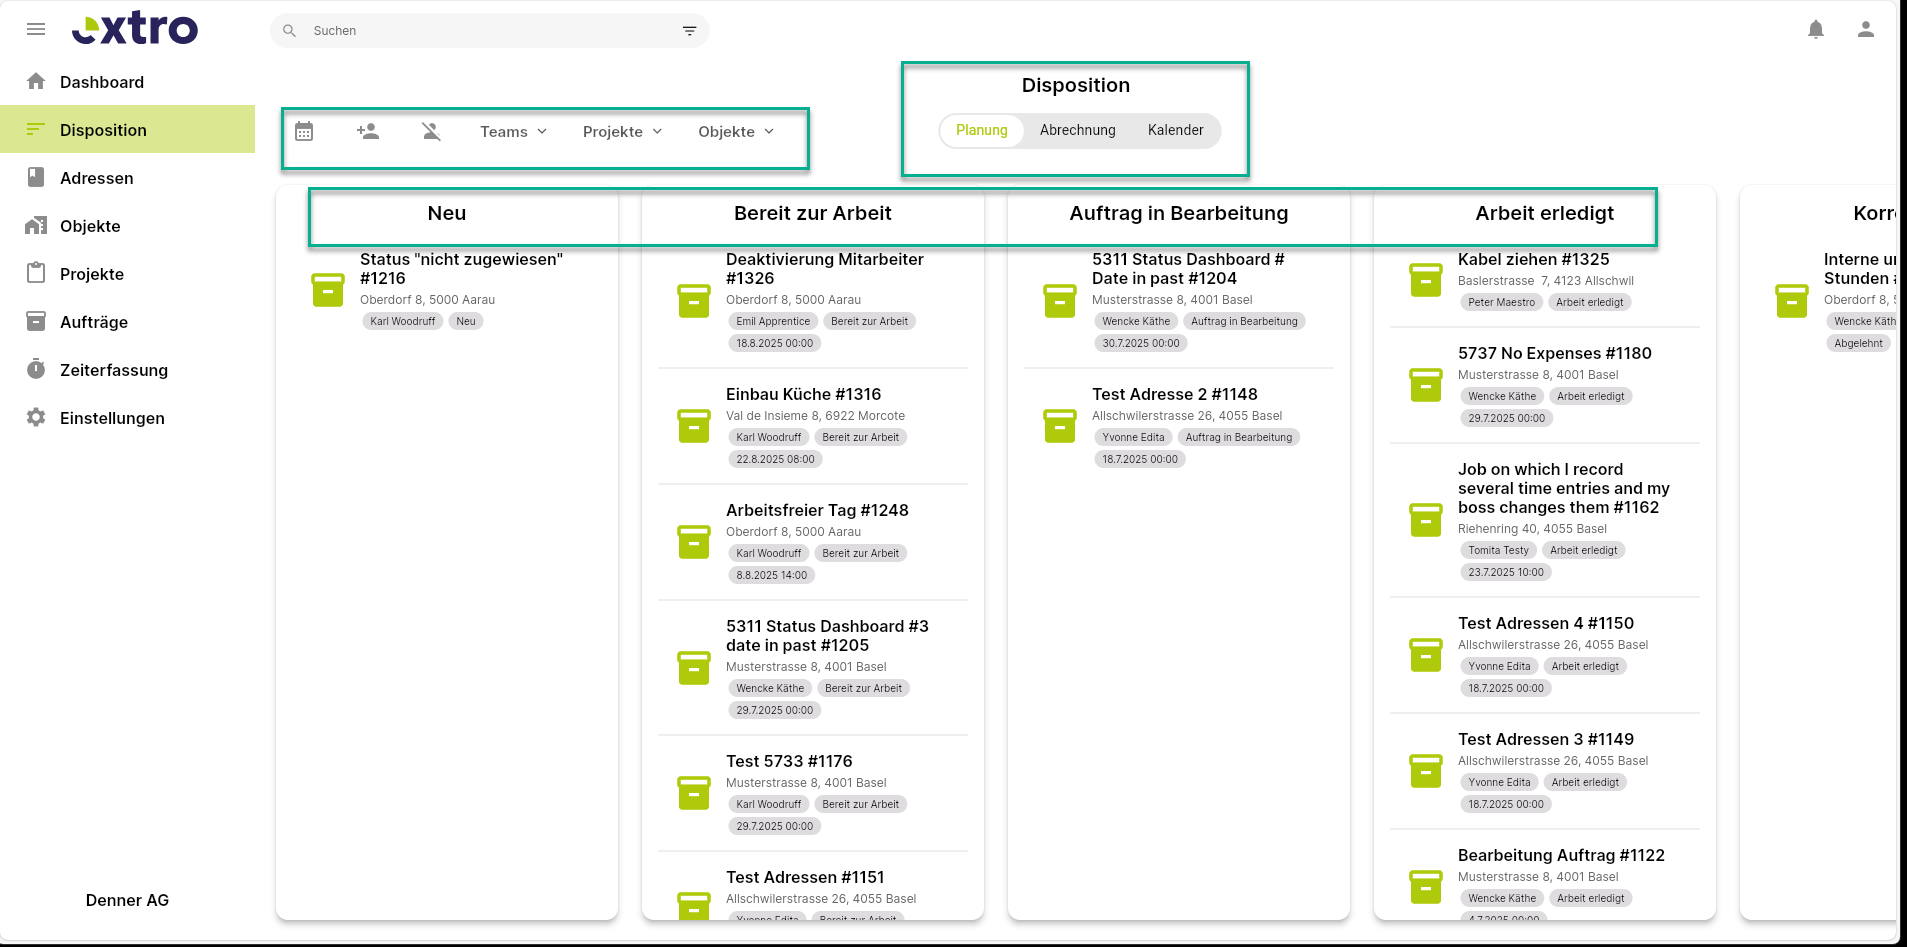Click archive icon of order #1205
This screenshot has width=1907, height=947.
[694, 668]
